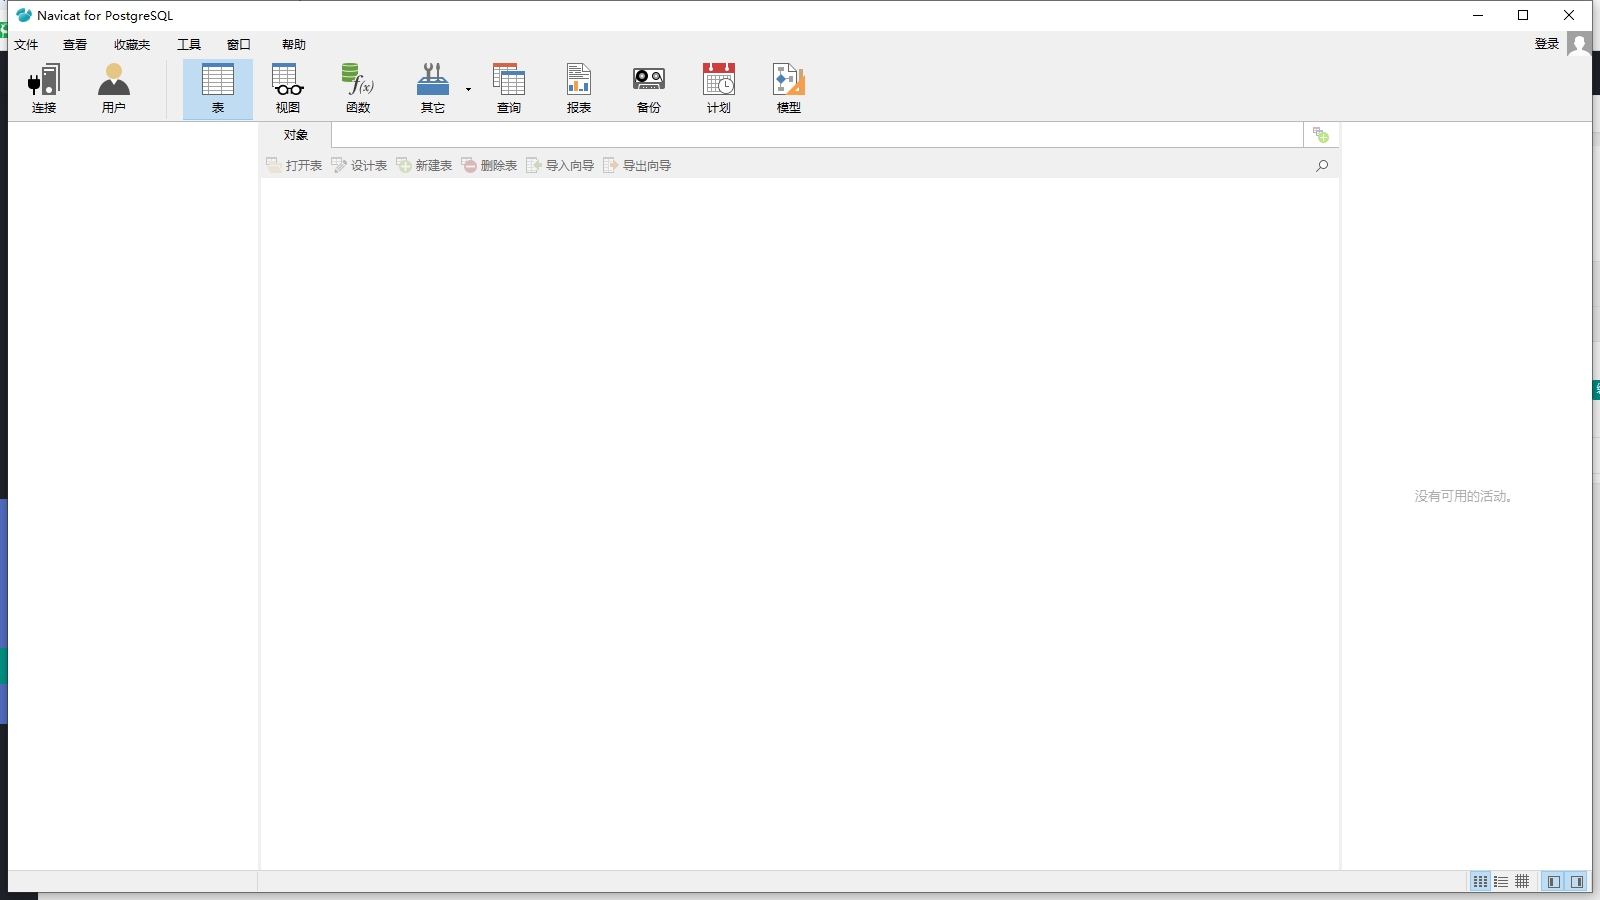Screen dimensions: 1600x900
Task: Switch to ER diagram view in status bar
Action: tap(1522, 882)
